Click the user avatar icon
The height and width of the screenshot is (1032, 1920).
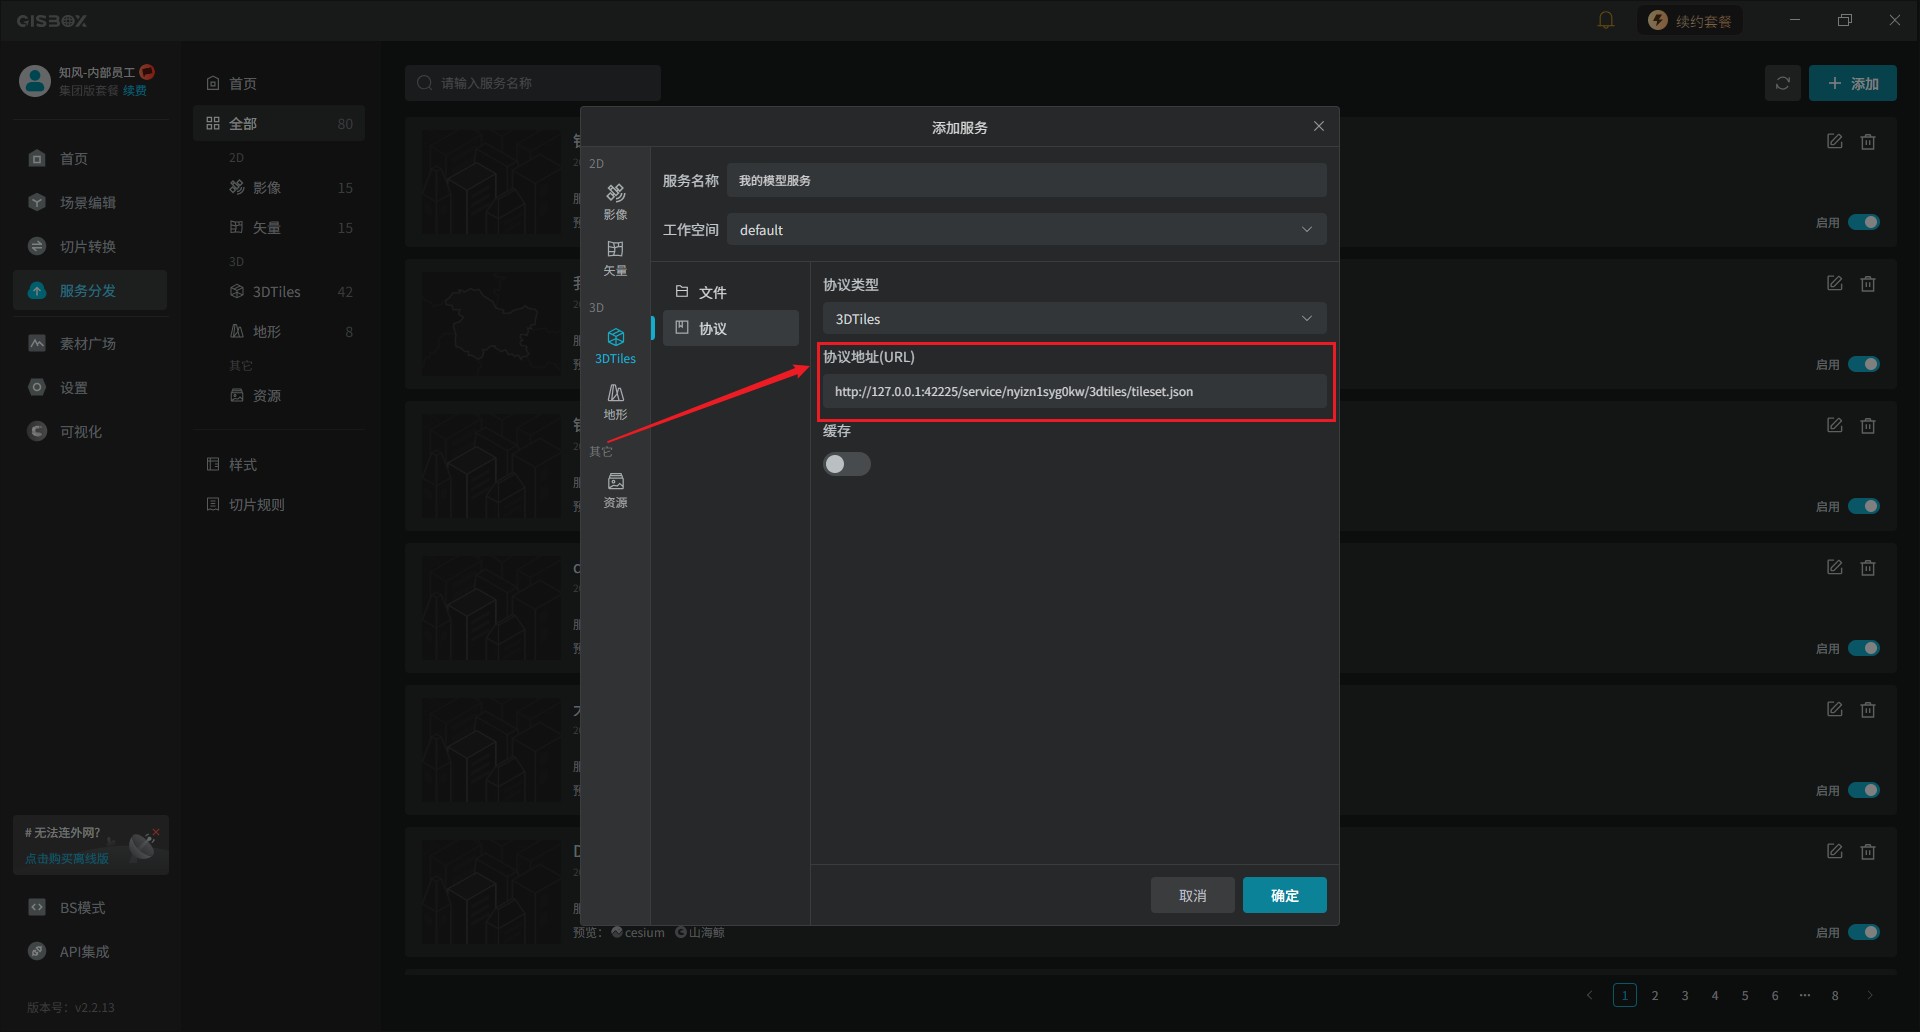pos(35,80)
